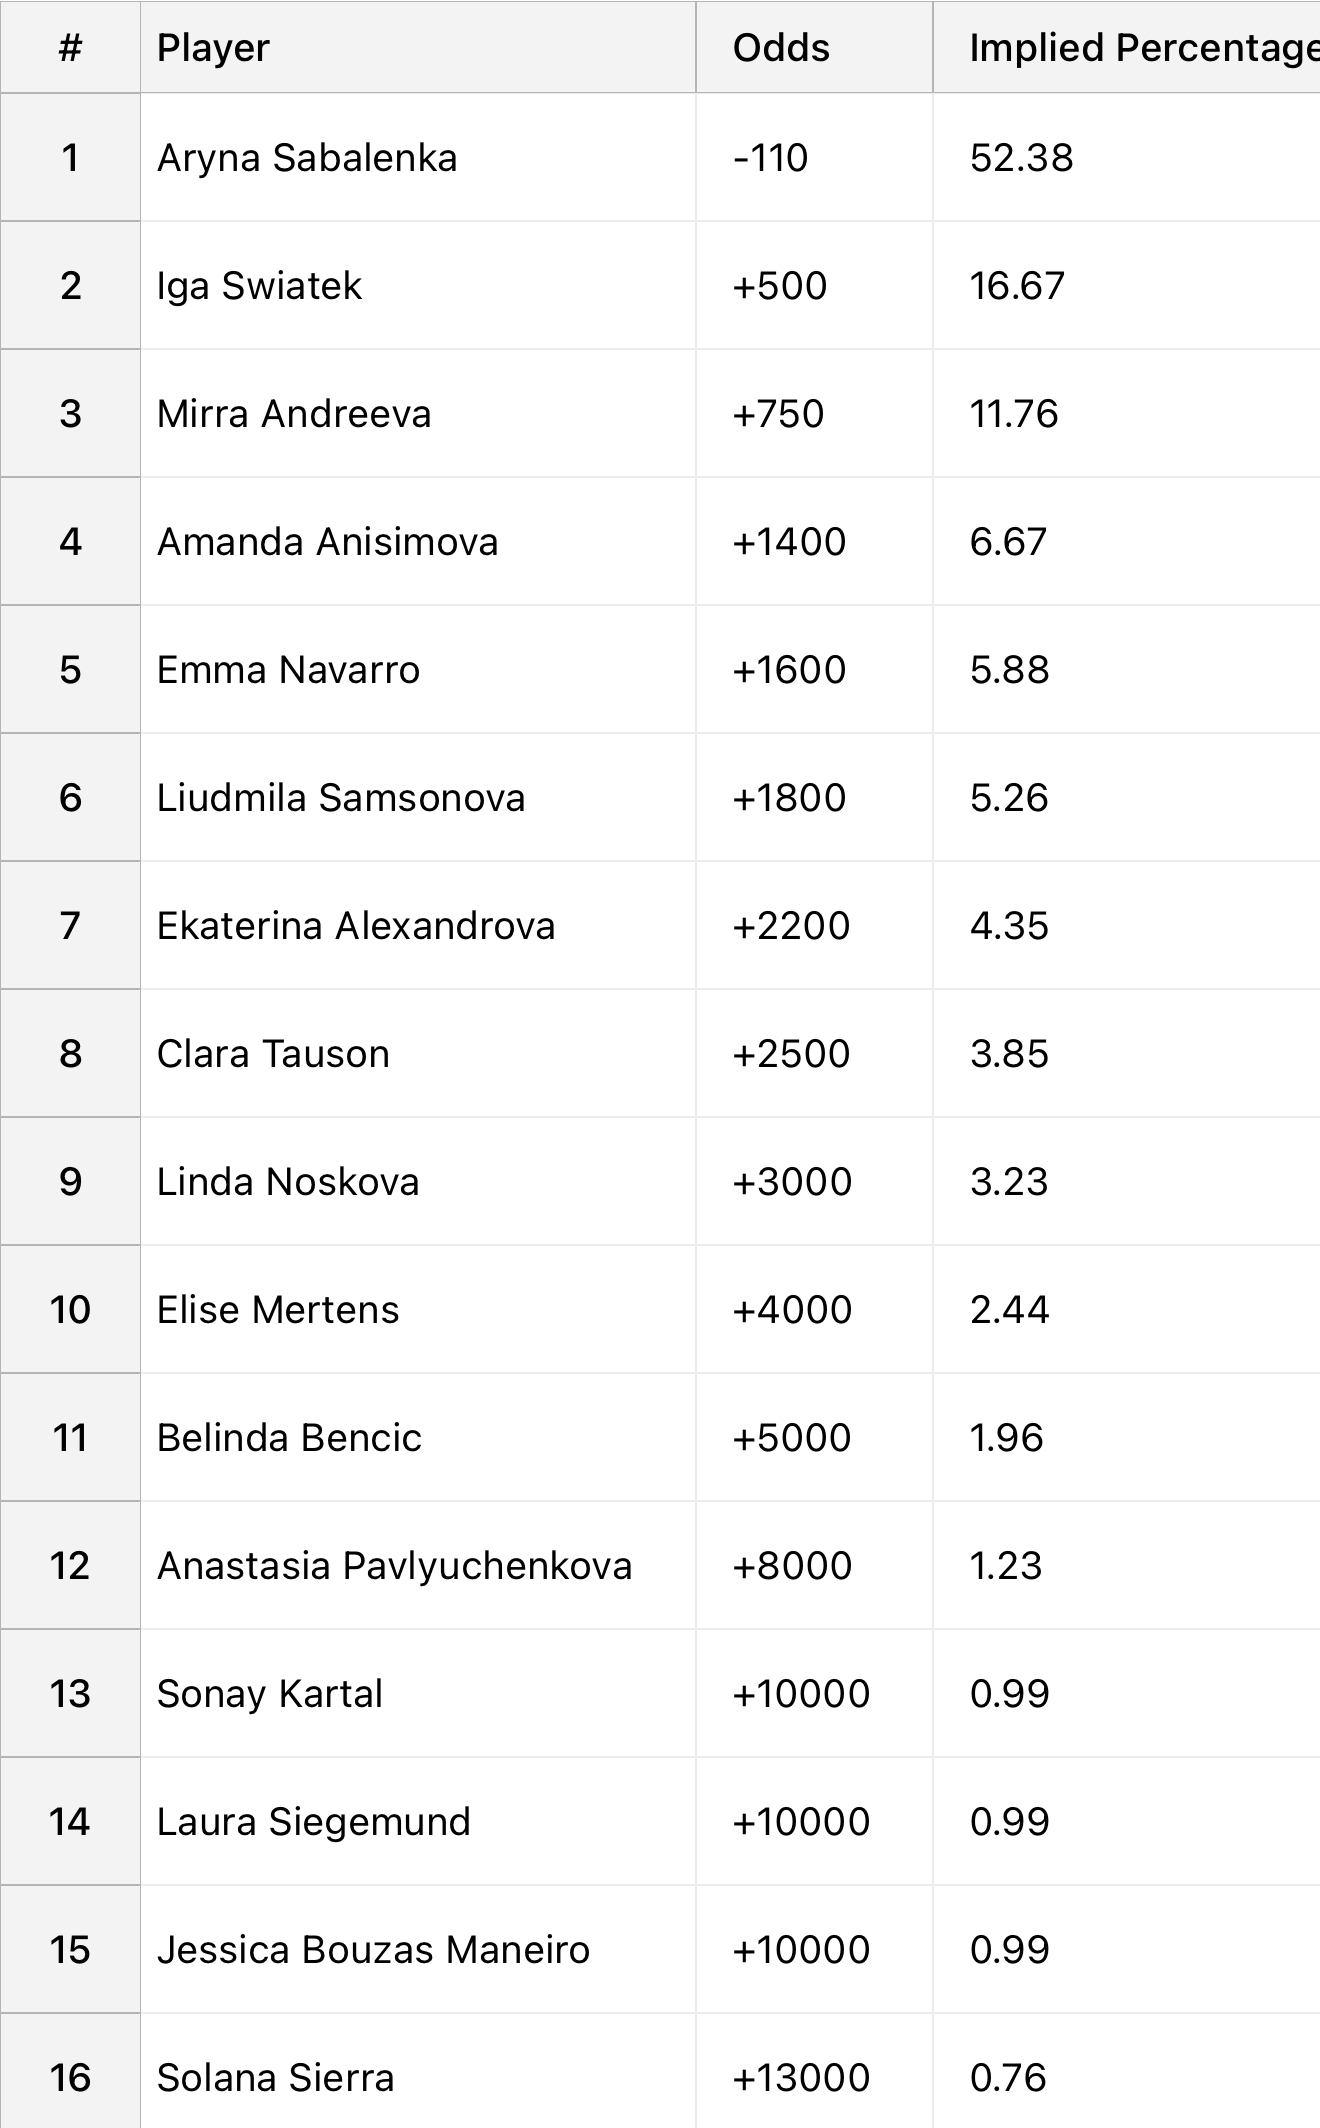Click the Sonay Kartal cell
This screenshot has width=1320, height=2128.
(x=418, y=1694)
